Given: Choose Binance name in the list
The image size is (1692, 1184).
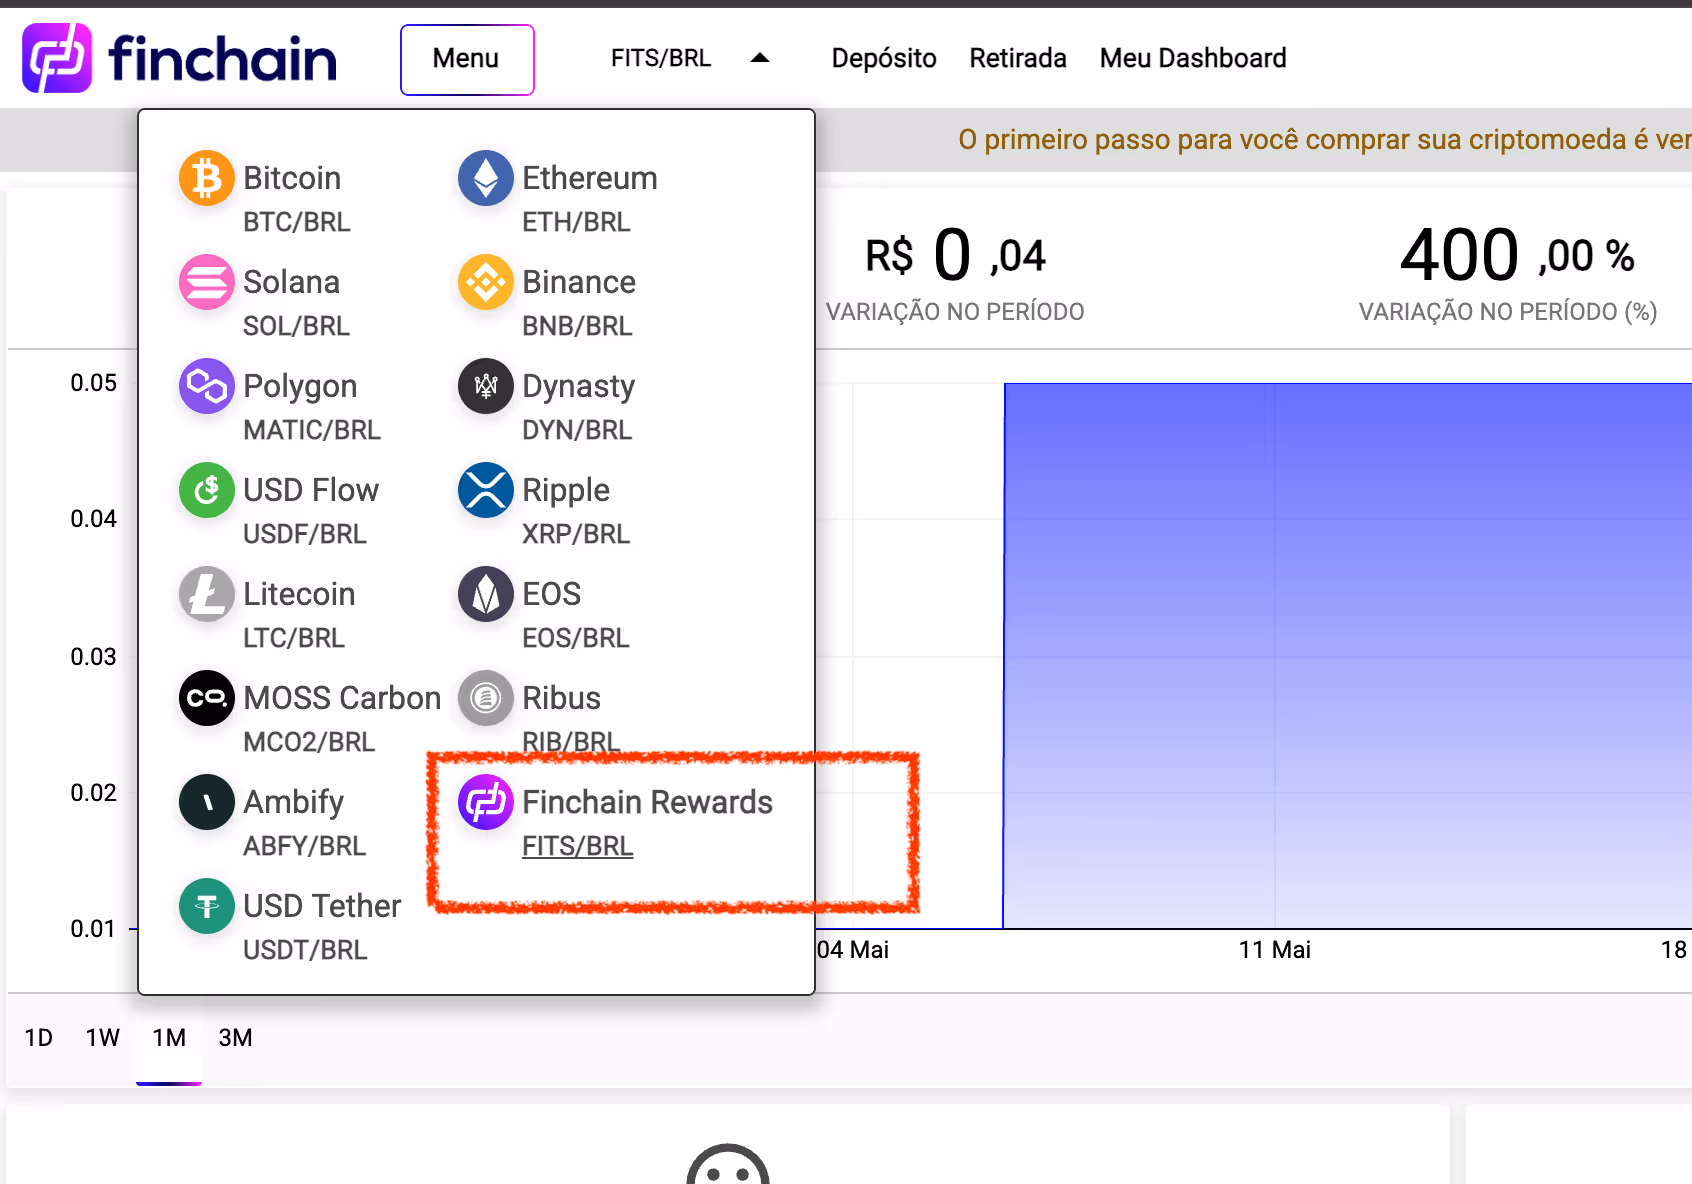Looking at the screenshot, I should [x=579, y=282].
